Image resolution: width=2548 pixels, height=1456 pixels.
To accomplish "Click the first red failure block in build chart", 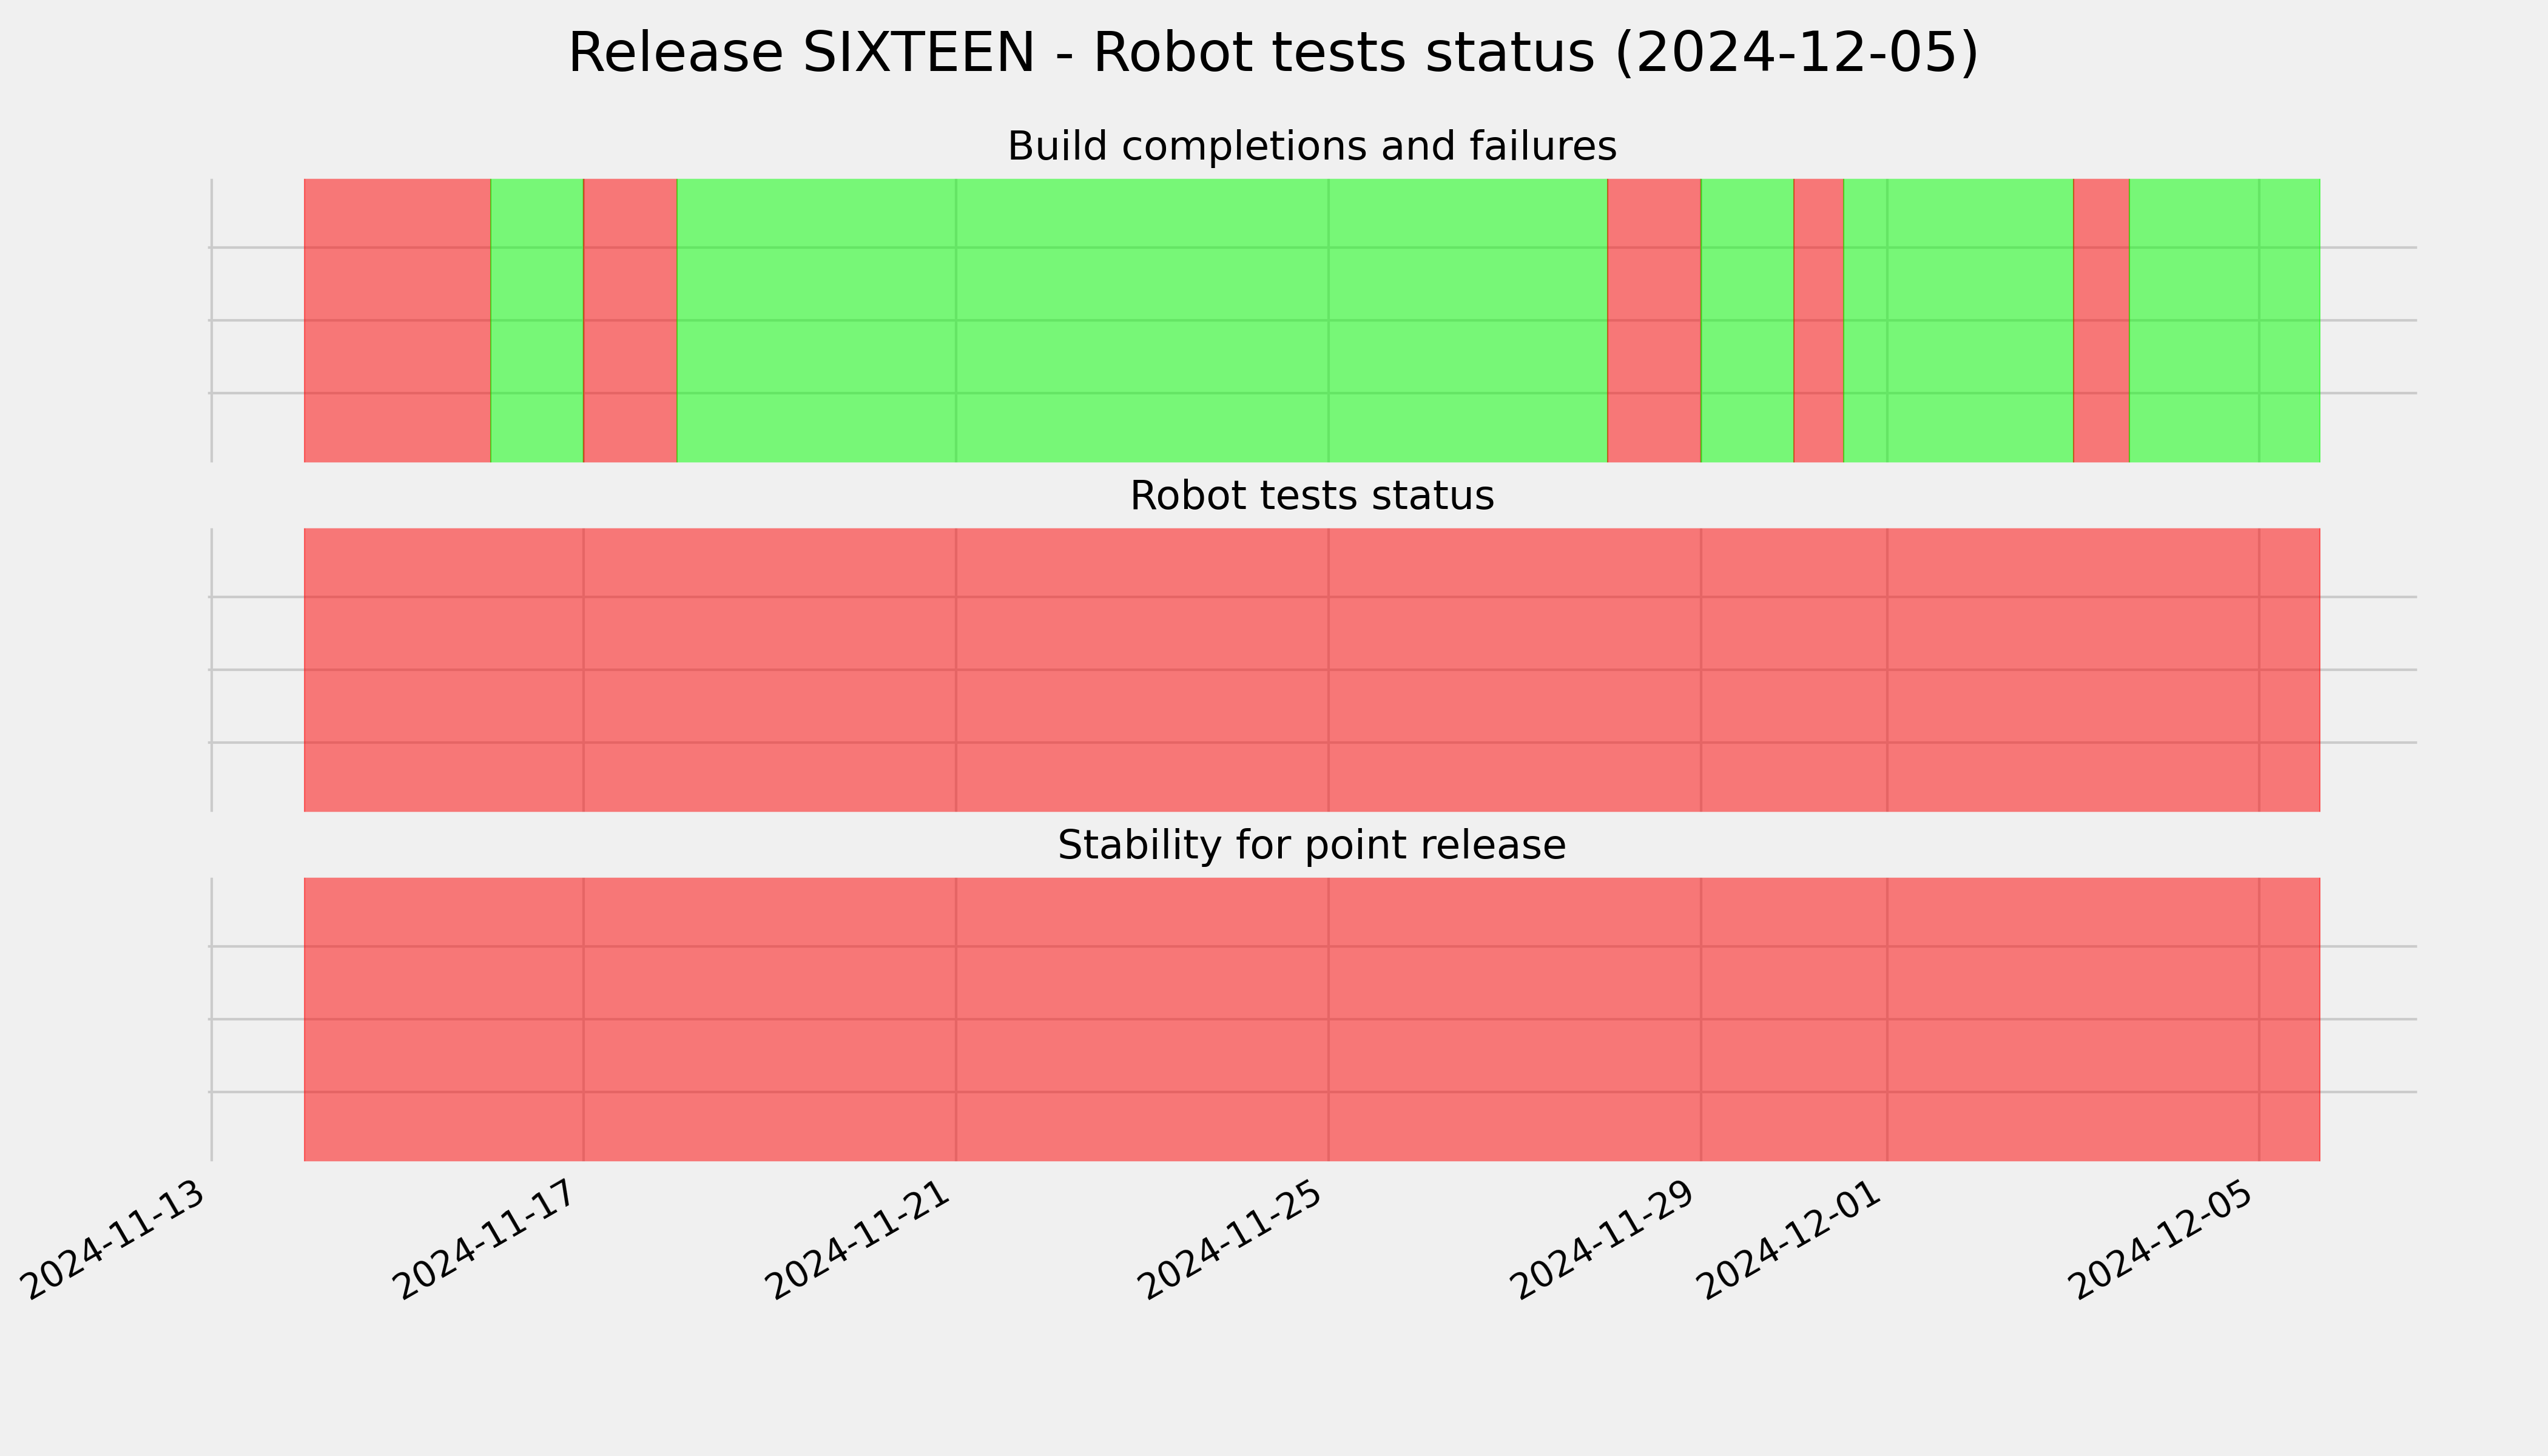I will point(397,320).
